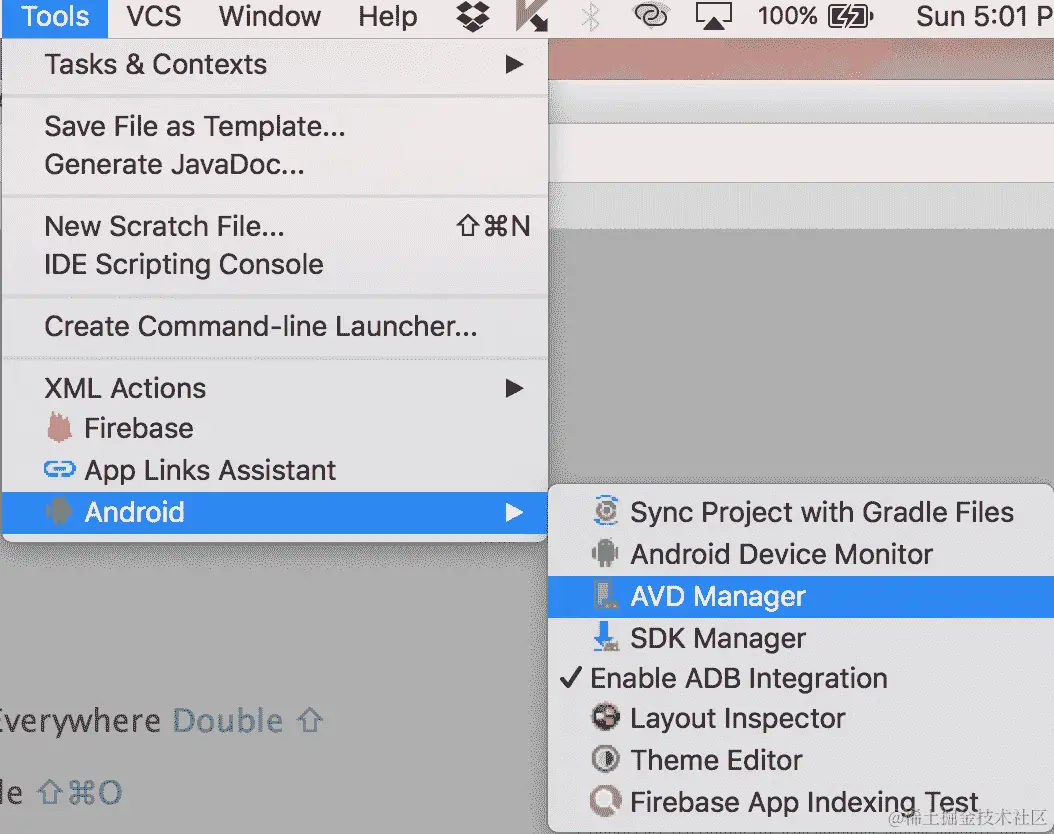1054x834 pixels.
Task: Open IDE Scripting Console
Action: (275, 265)
